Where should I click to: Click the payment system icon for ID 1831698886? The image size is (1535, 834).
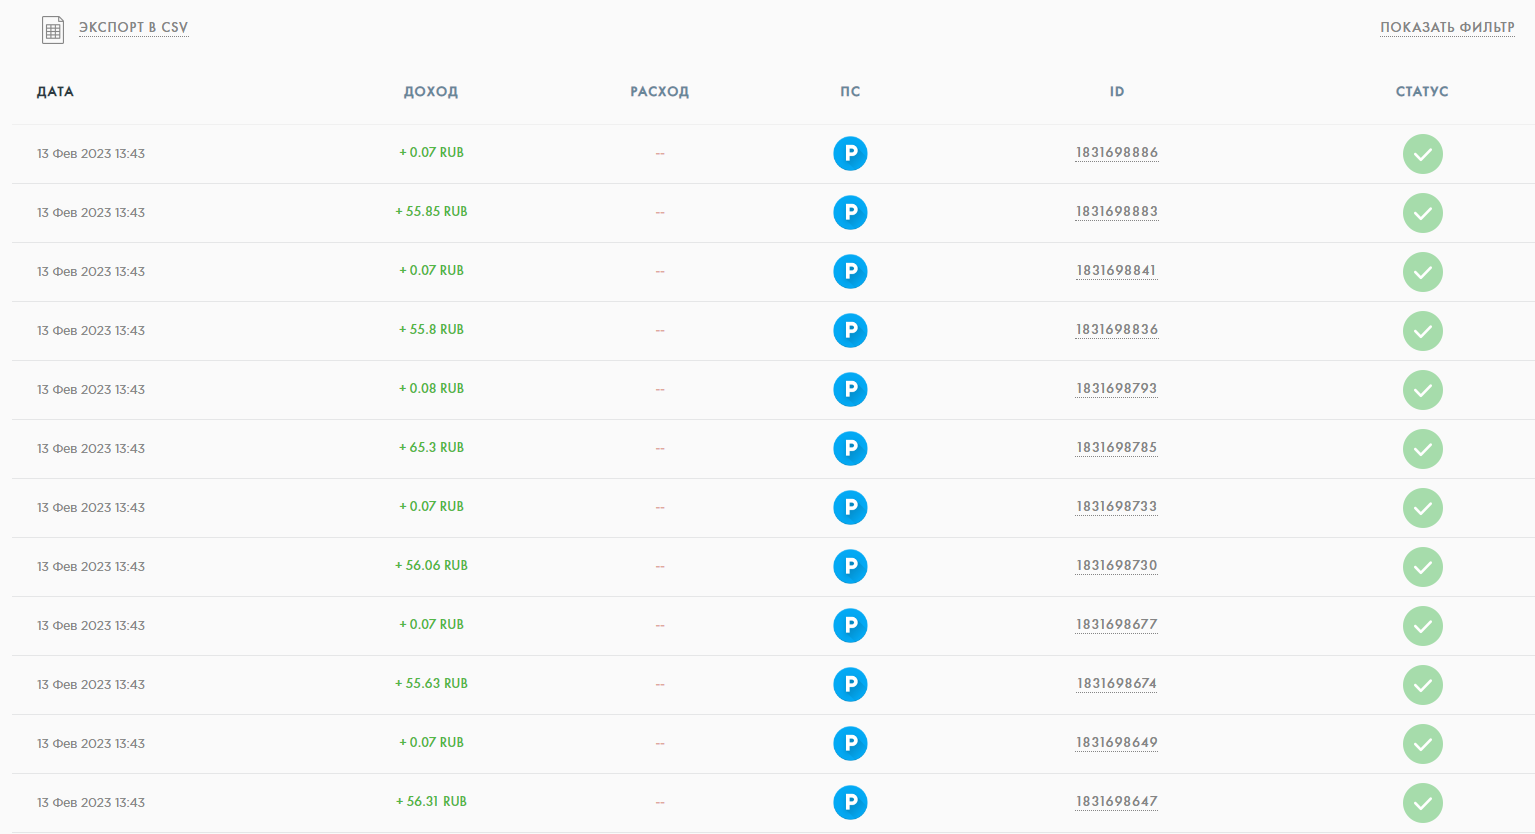tap(850, 154)
